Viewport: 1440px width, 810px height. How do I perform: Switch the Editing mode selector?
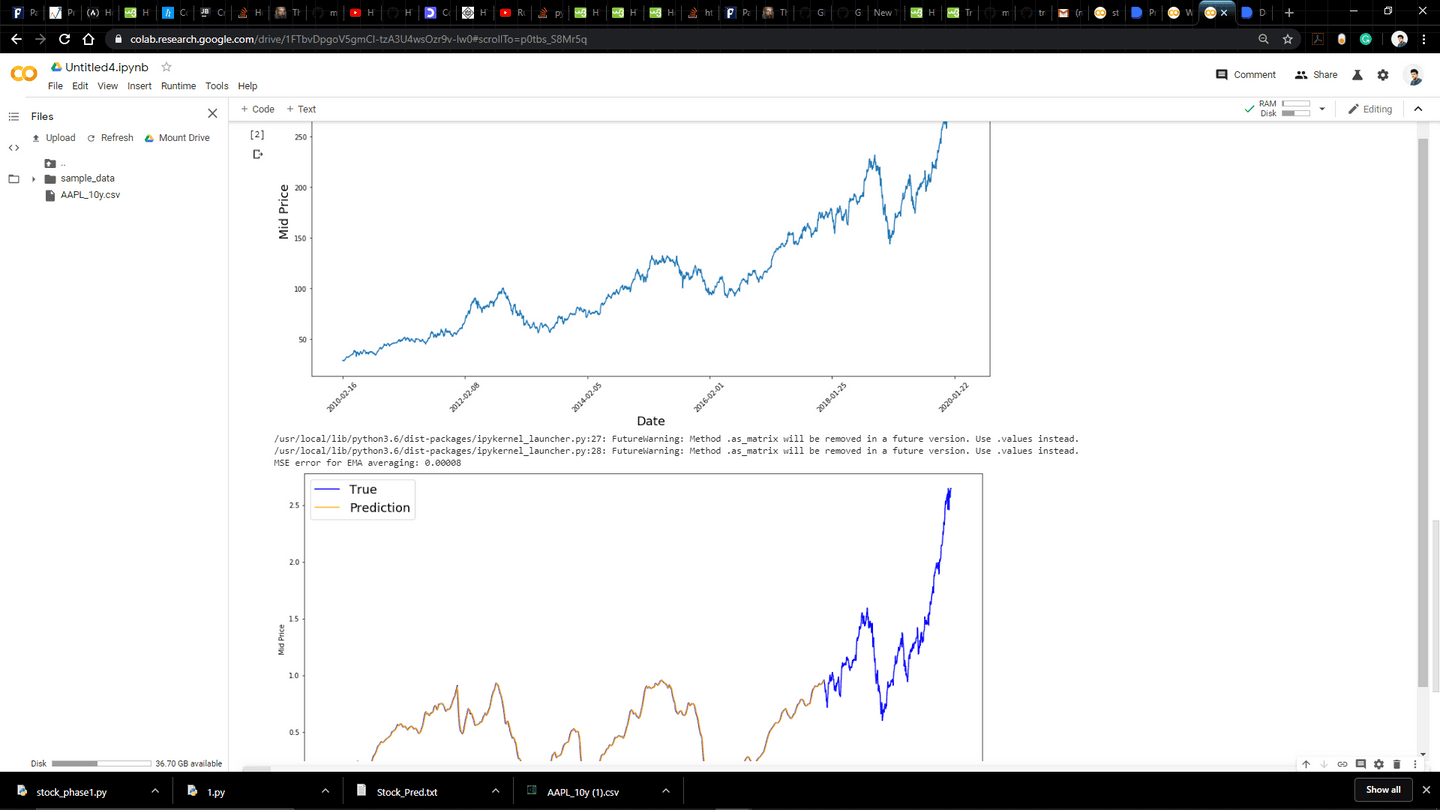pyautogui.click(x=1370, y=109)
